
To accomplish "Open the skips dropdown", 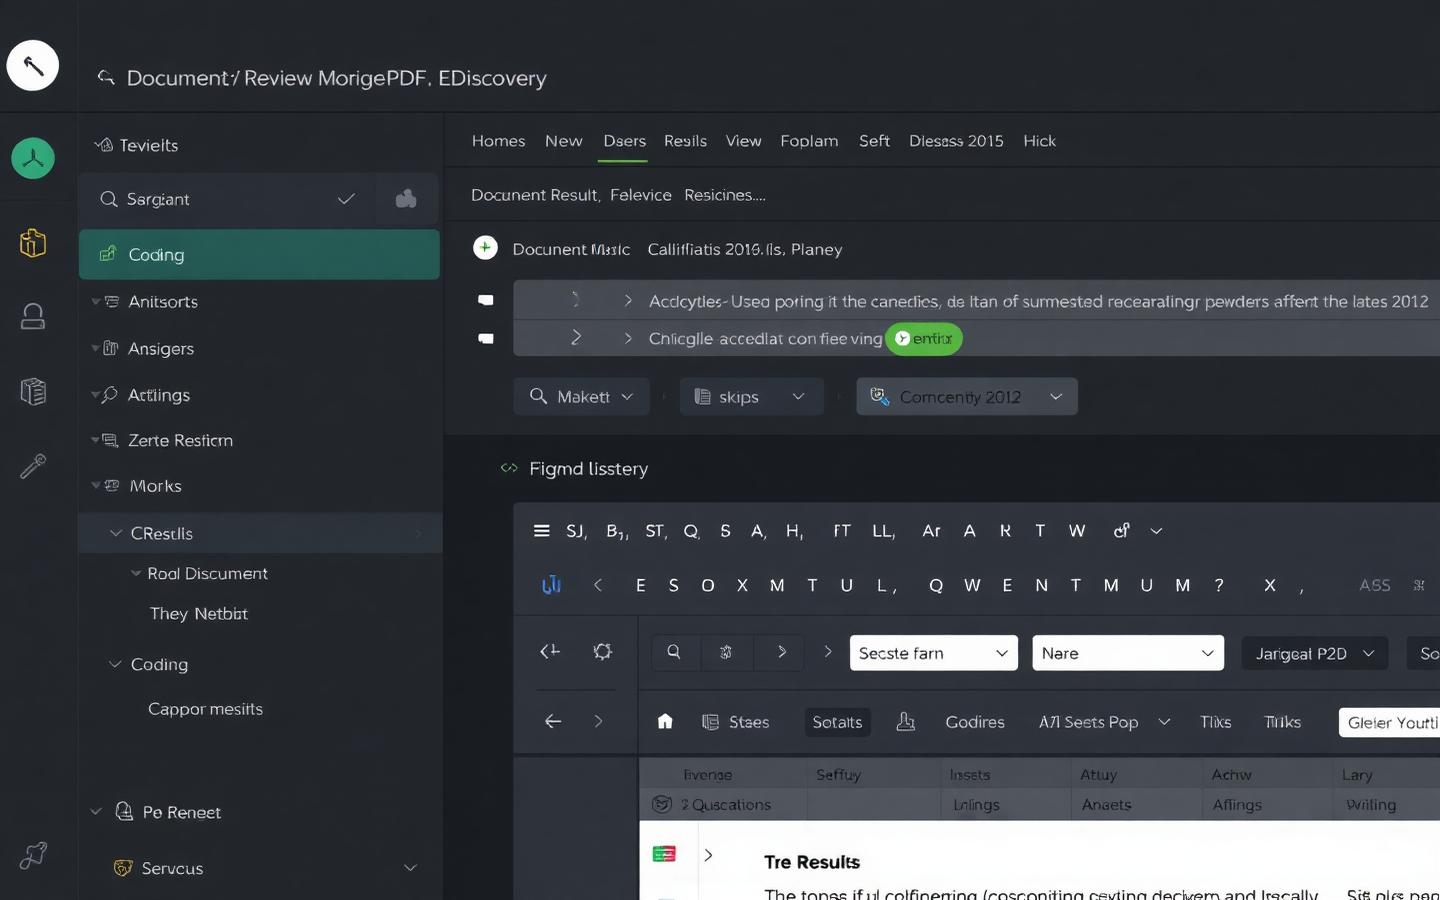I will 752,397.
